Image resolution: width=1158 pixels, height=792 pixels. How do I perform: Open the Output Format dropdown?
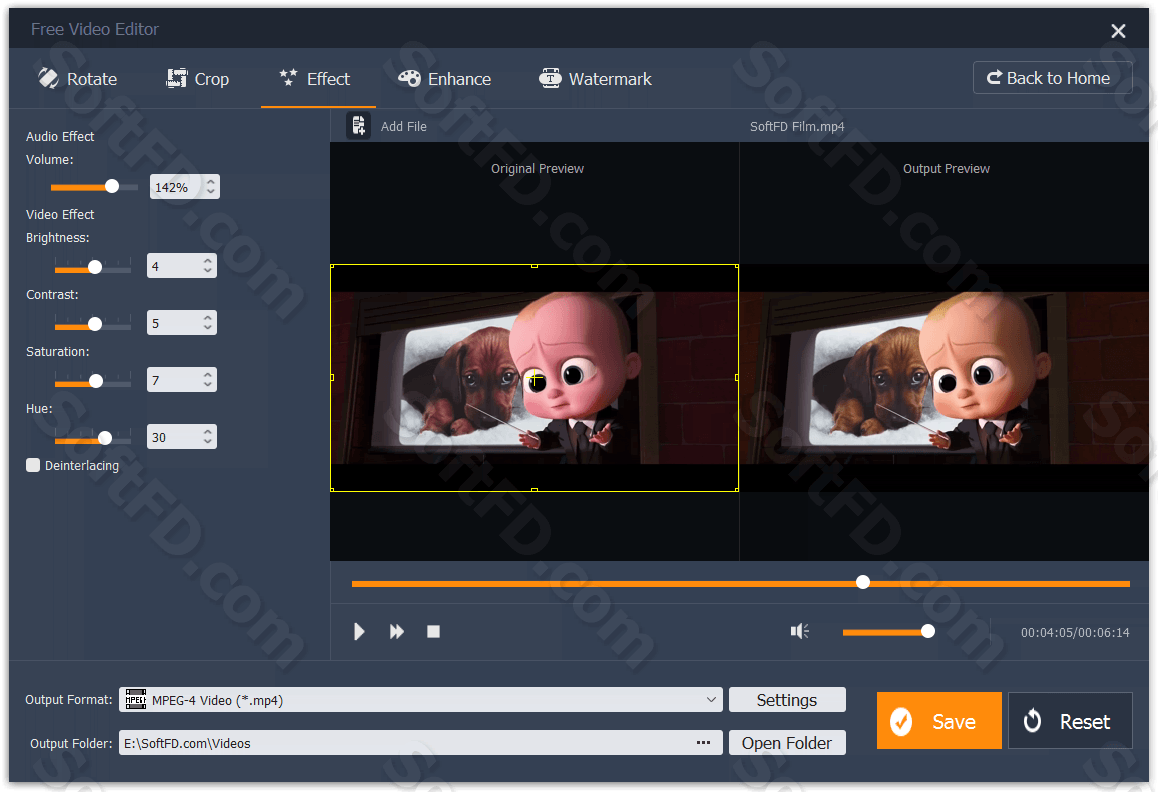[420, 700]
